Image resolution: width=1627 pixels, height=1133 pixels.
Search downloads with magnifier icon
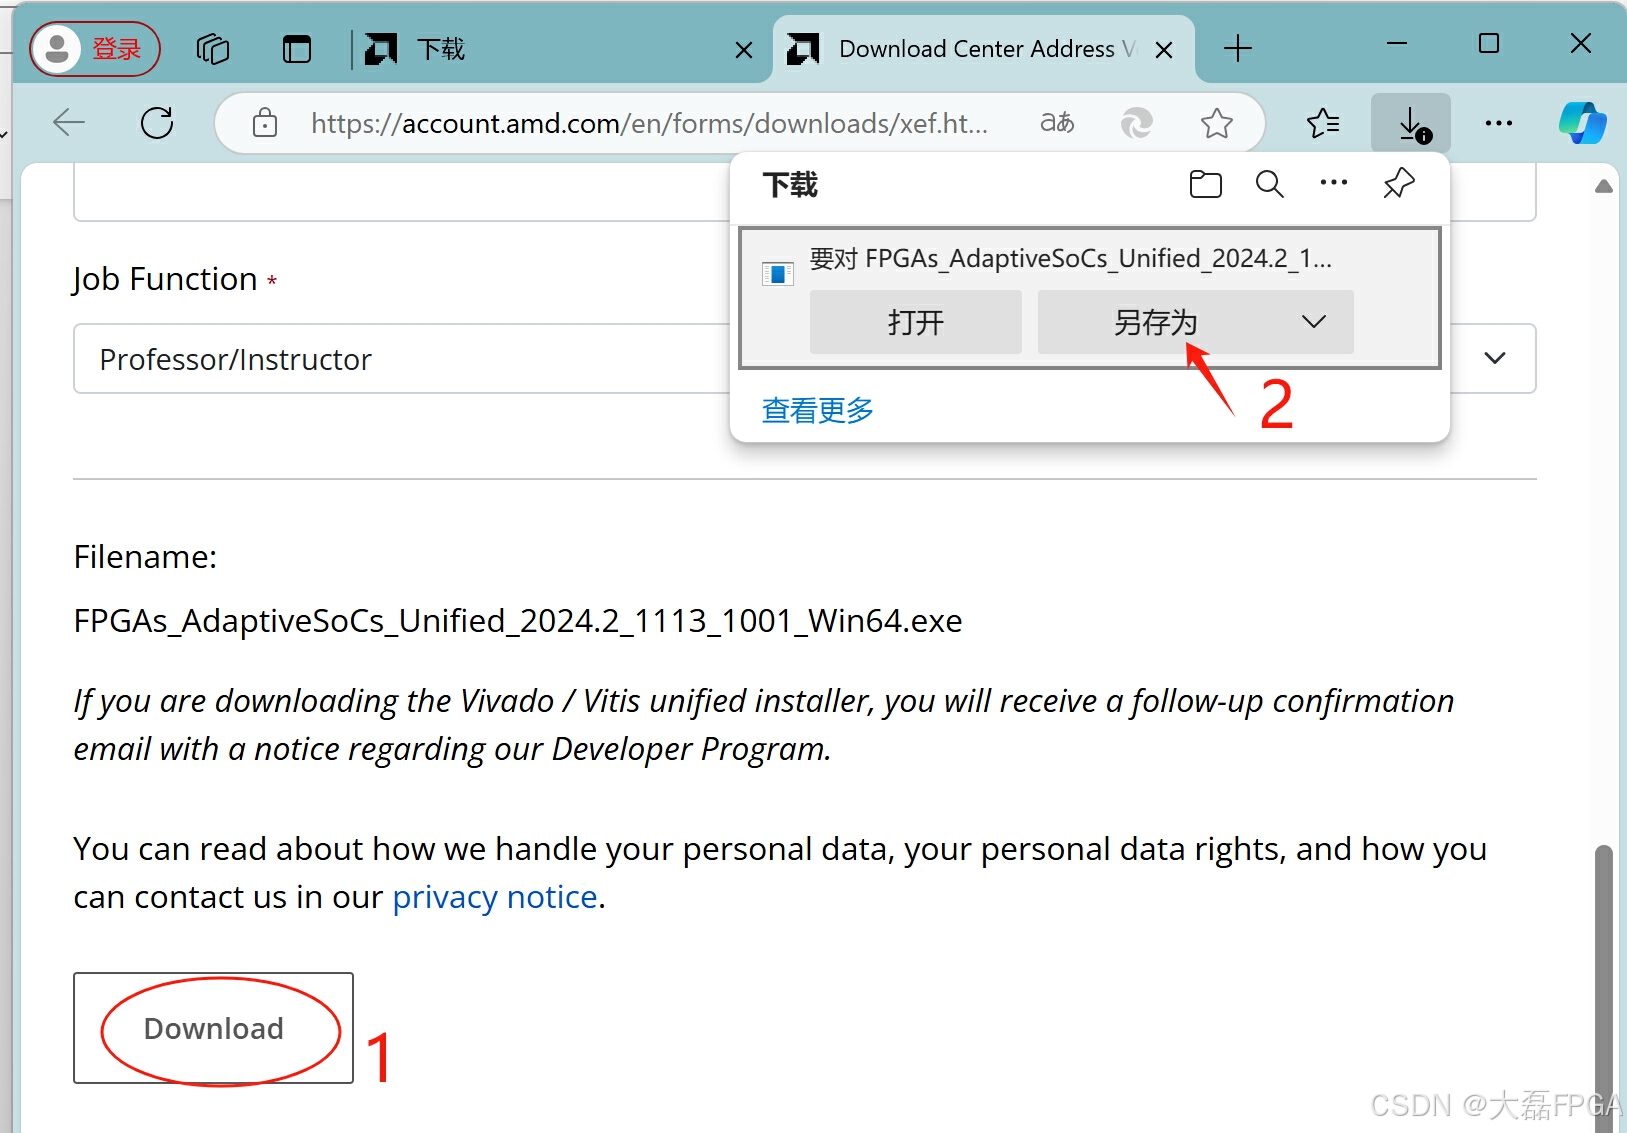(1270, 184)
